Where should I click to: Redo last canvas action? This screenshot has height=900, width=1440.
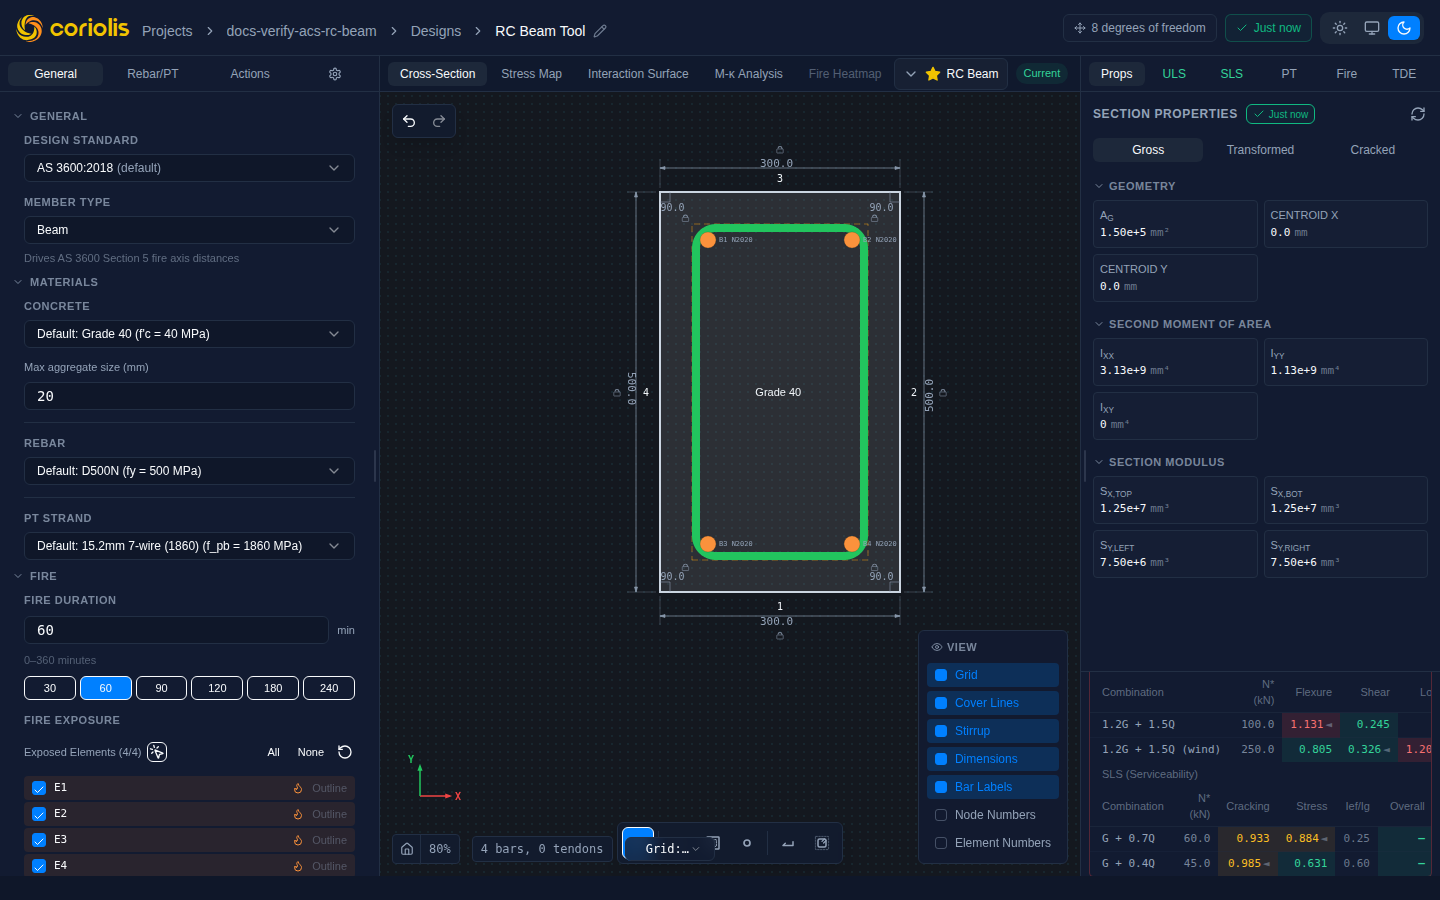coord(439,121)
